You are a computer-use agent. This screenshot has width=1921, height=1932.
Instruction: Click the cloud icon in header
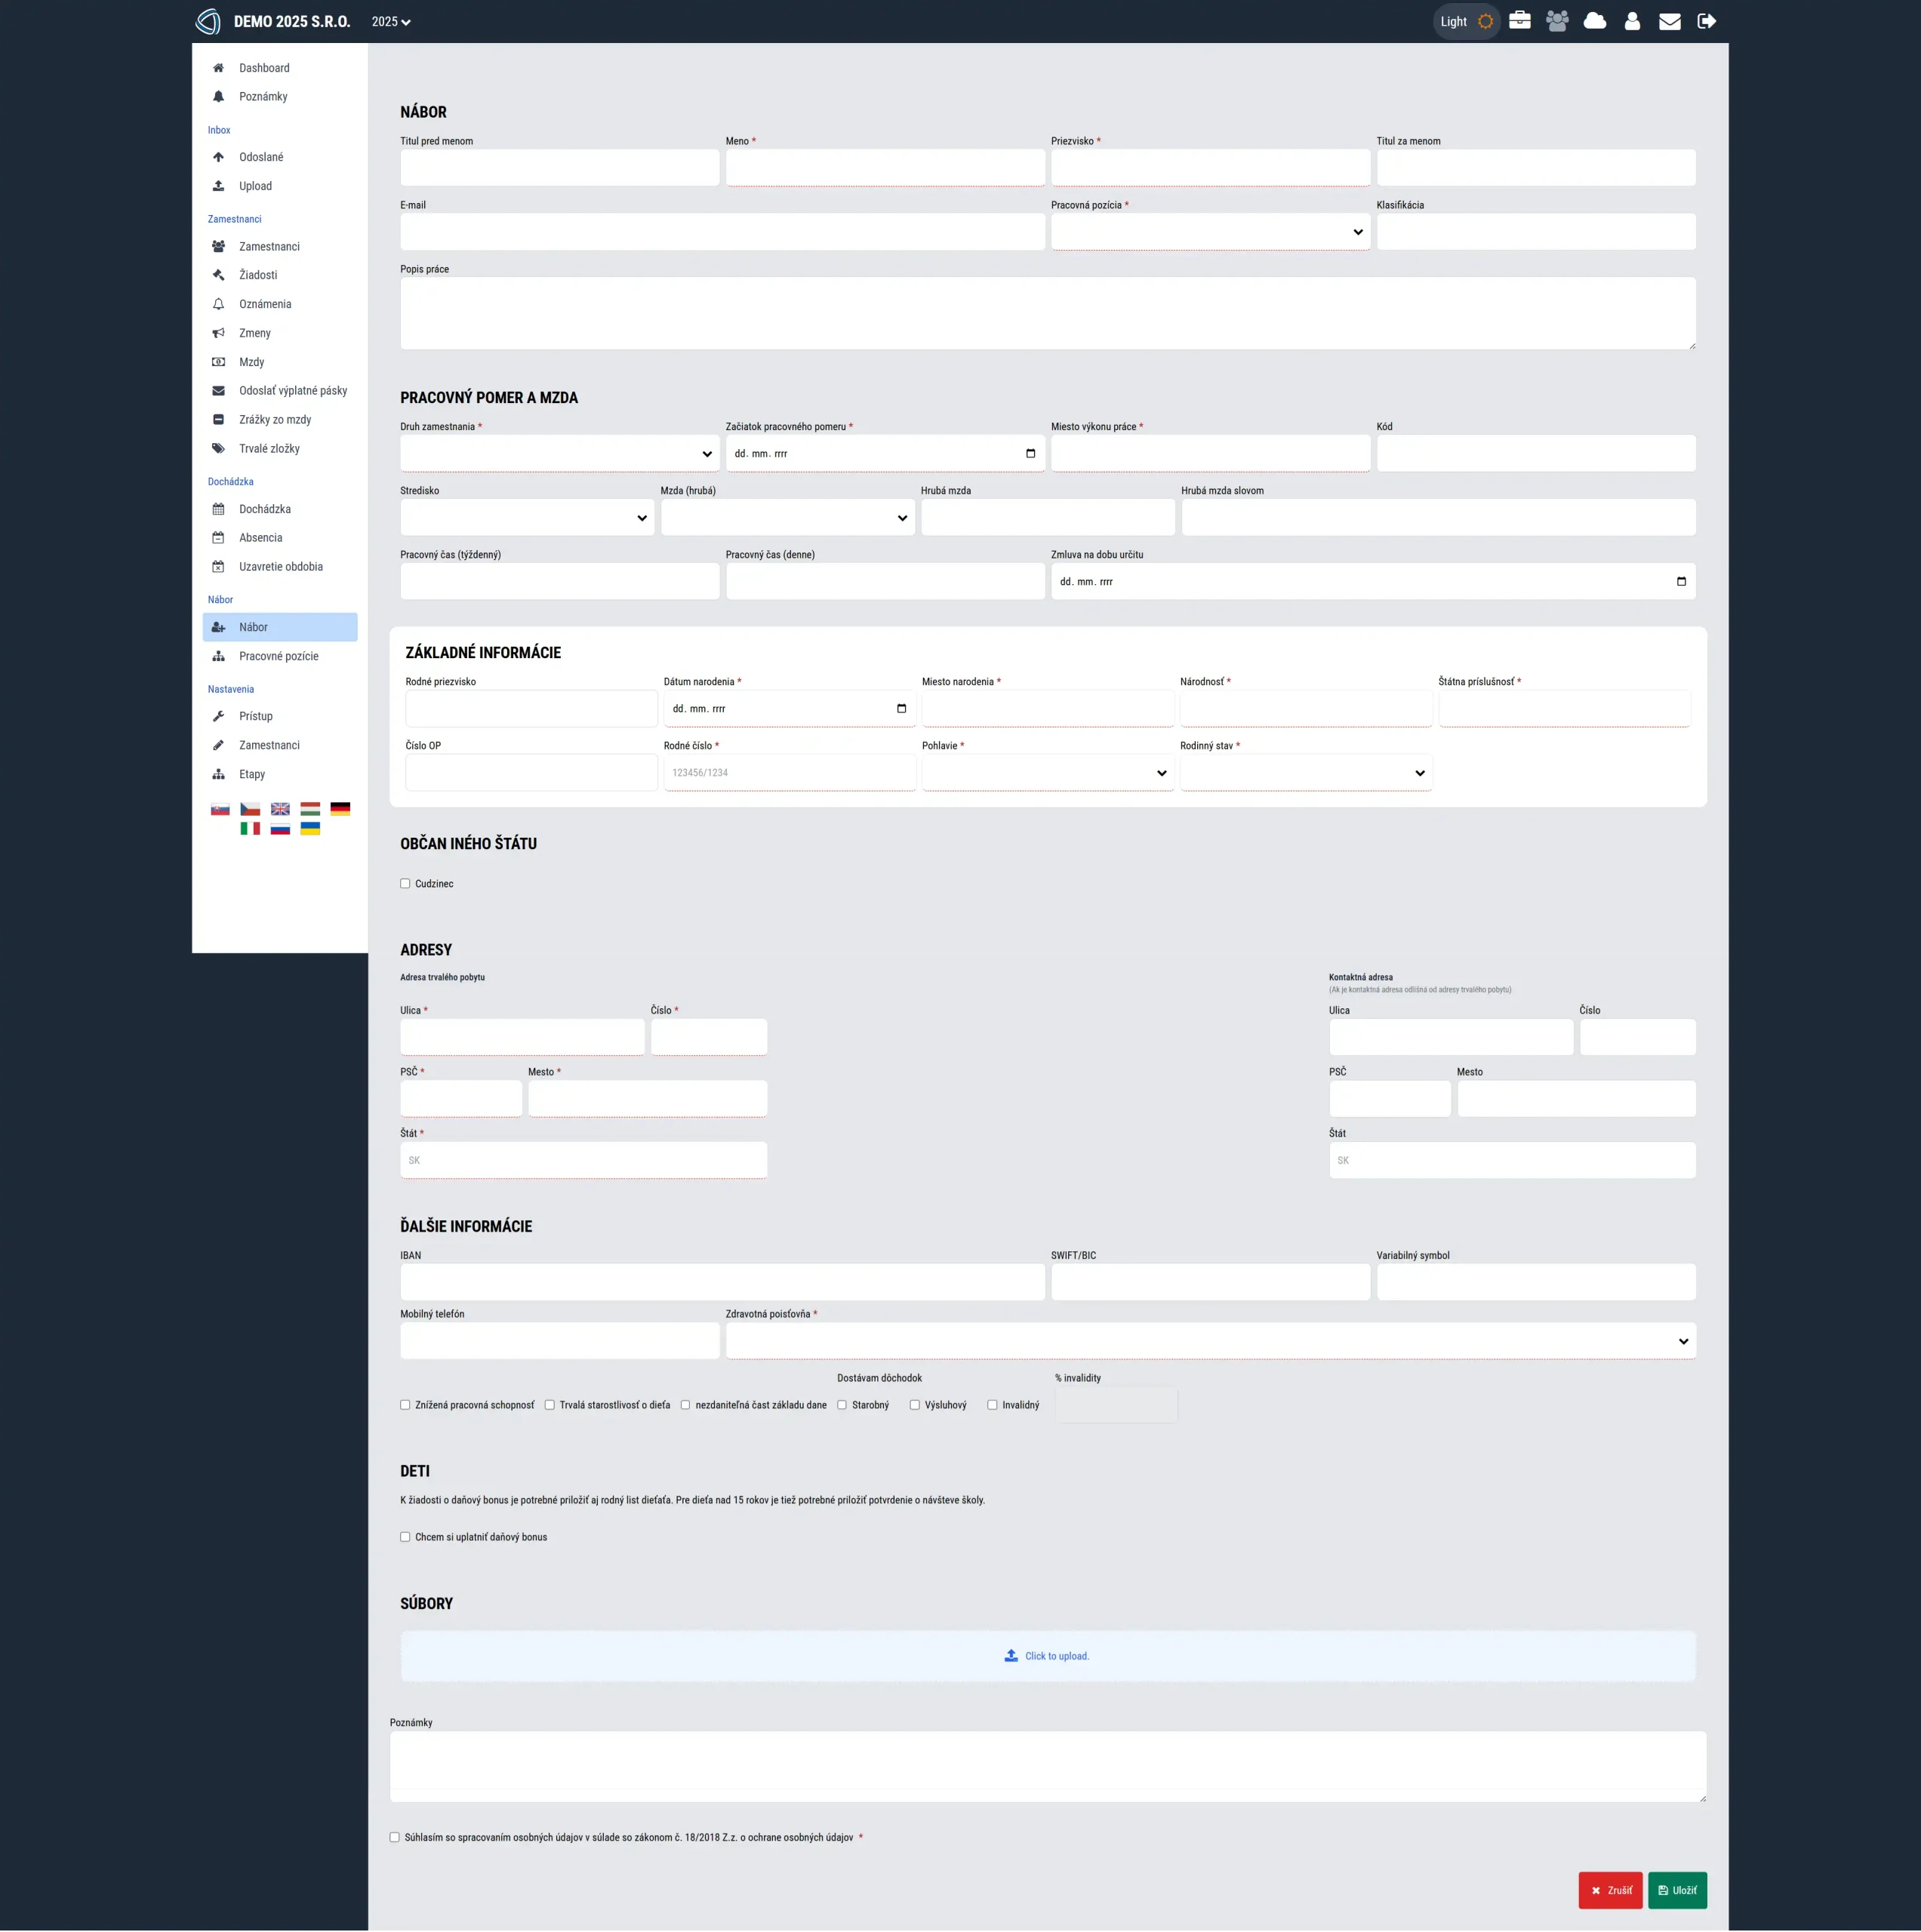[1594, 21]
